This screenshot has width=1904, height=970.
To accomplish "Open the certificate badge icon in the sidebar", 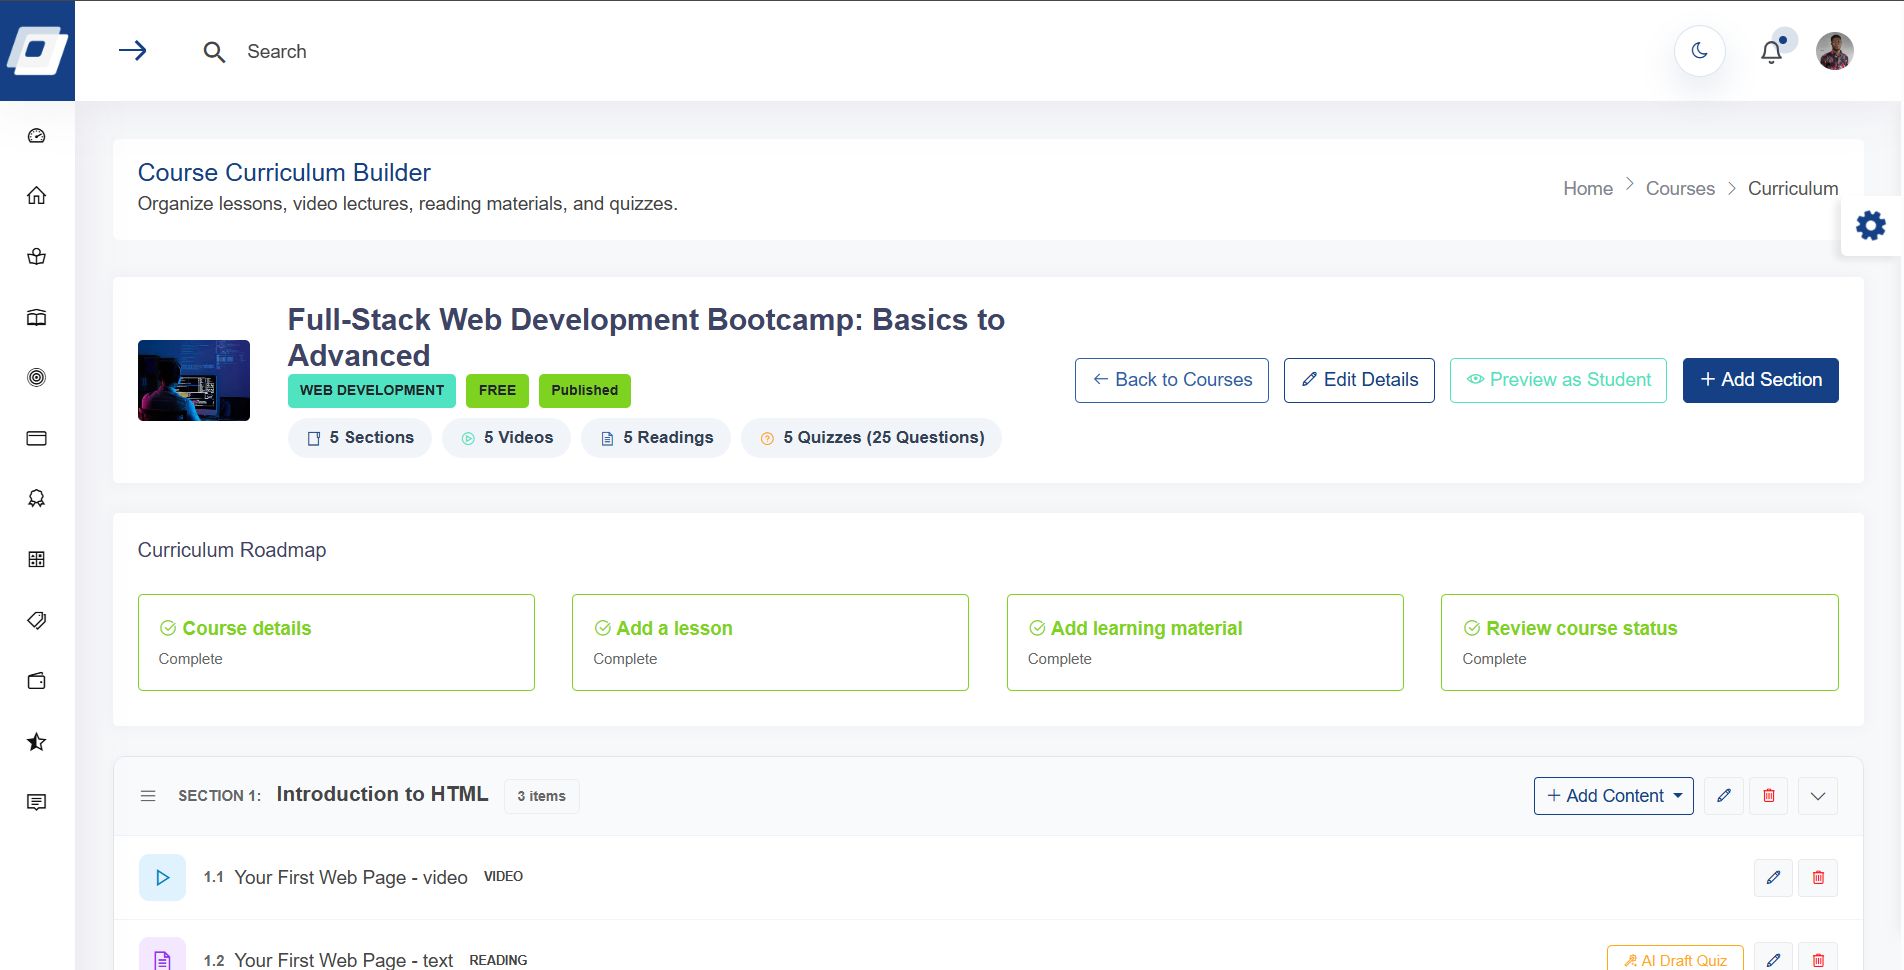I will [37, 499].
